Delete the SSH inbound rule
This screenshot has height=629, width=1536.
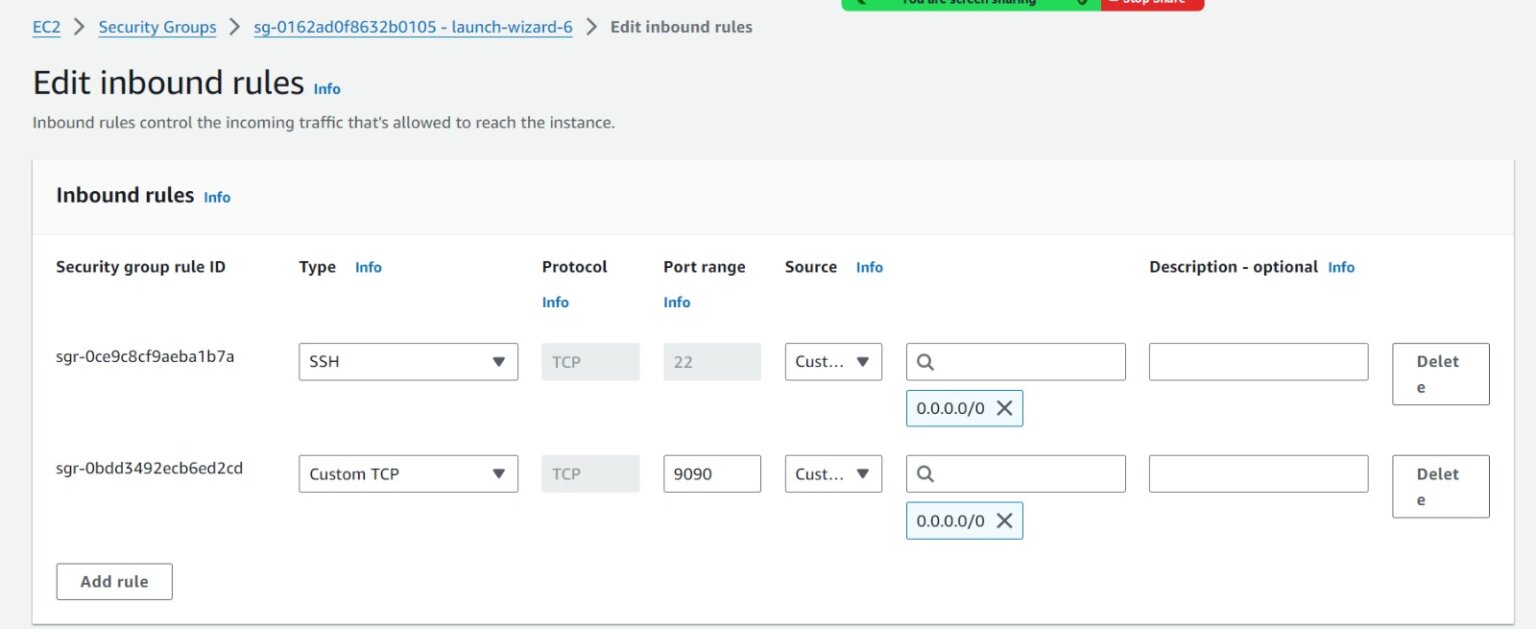click(x=1440, y=374)
